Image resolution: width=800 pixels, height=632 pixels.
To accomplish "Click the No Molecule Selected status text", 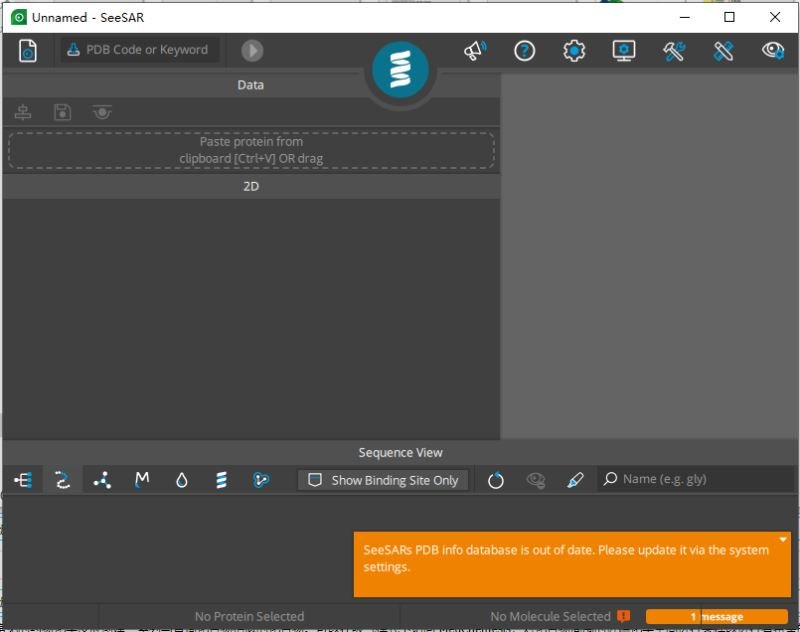I will pyautogui.click(x=550, y=616).
